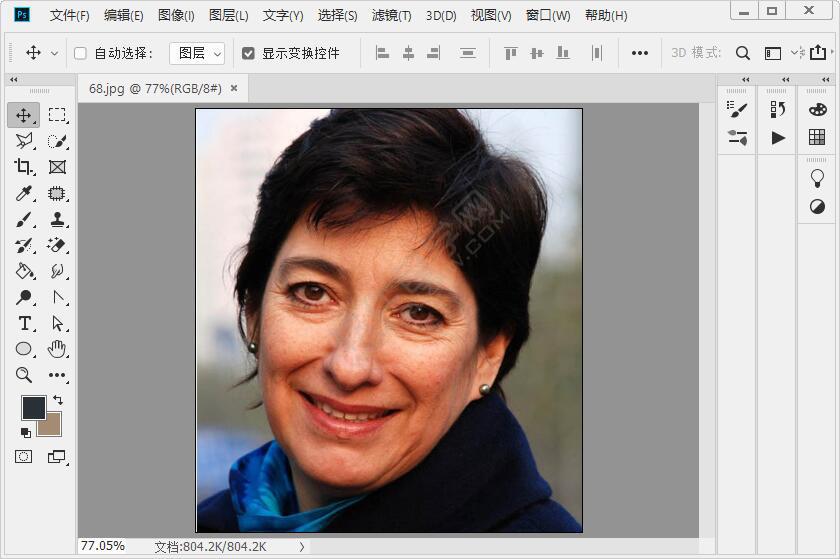Swap foreground and background colors
This screenshot has height=559, width=840.
[58, 400]
